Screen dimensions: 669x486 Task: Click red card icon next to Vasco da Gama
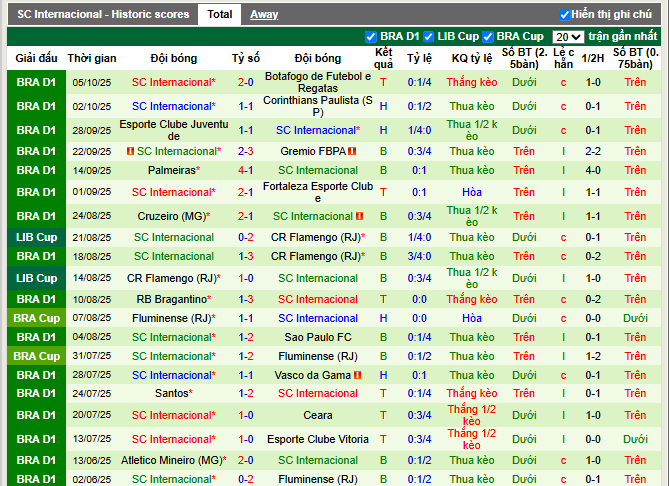[358, 375]
